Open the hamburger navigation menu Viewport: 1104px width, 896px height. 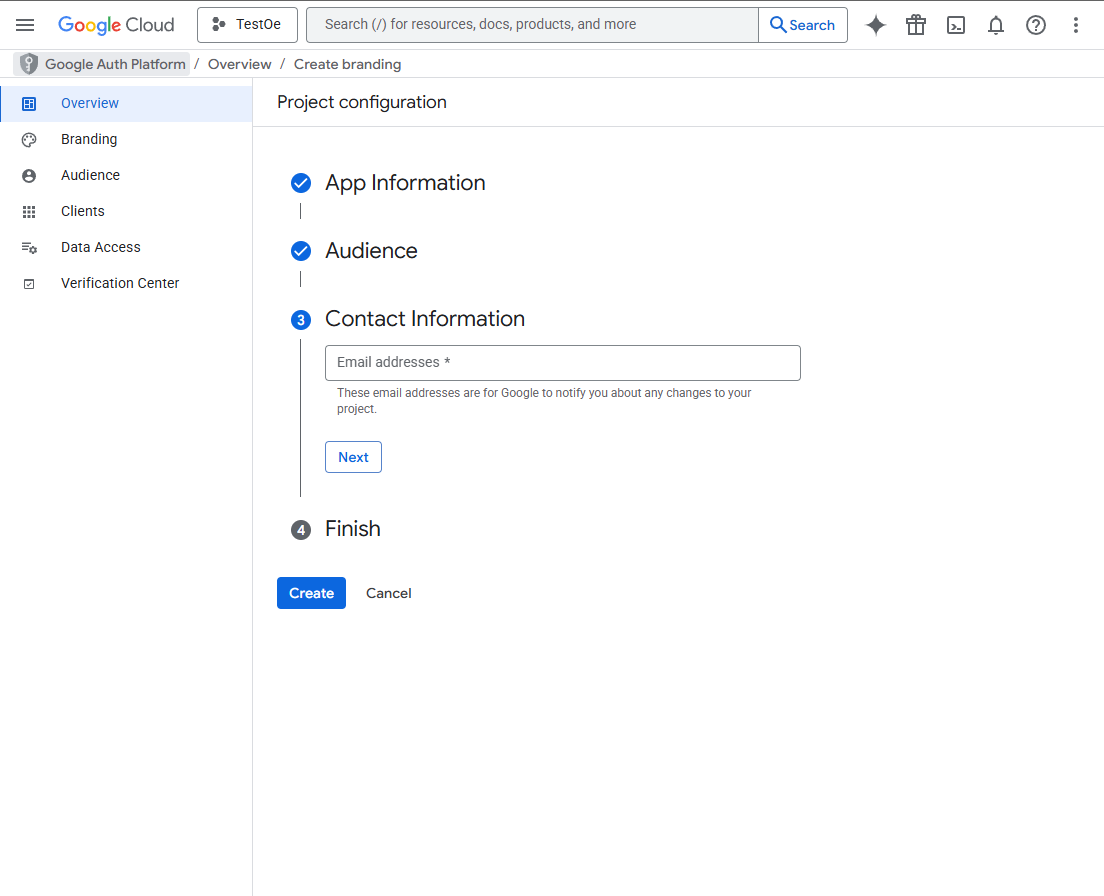pyautogui.click(x=25, y=25)
